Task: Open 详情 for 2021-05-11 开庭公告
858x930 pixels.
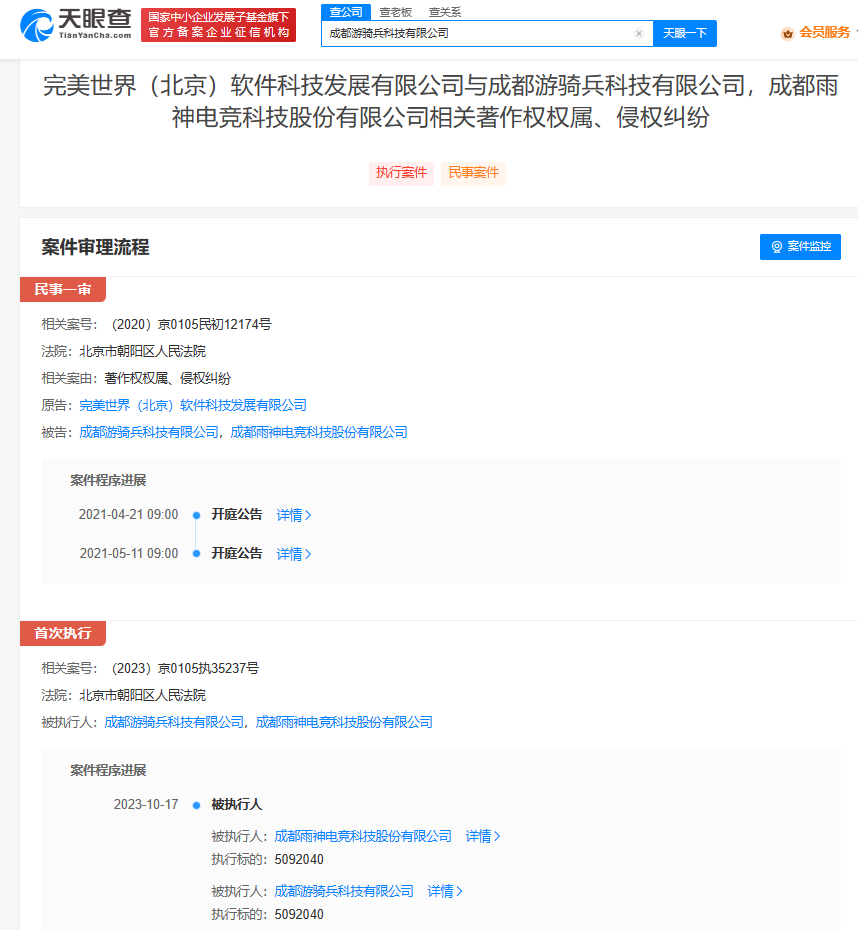Action: [294, 554]
